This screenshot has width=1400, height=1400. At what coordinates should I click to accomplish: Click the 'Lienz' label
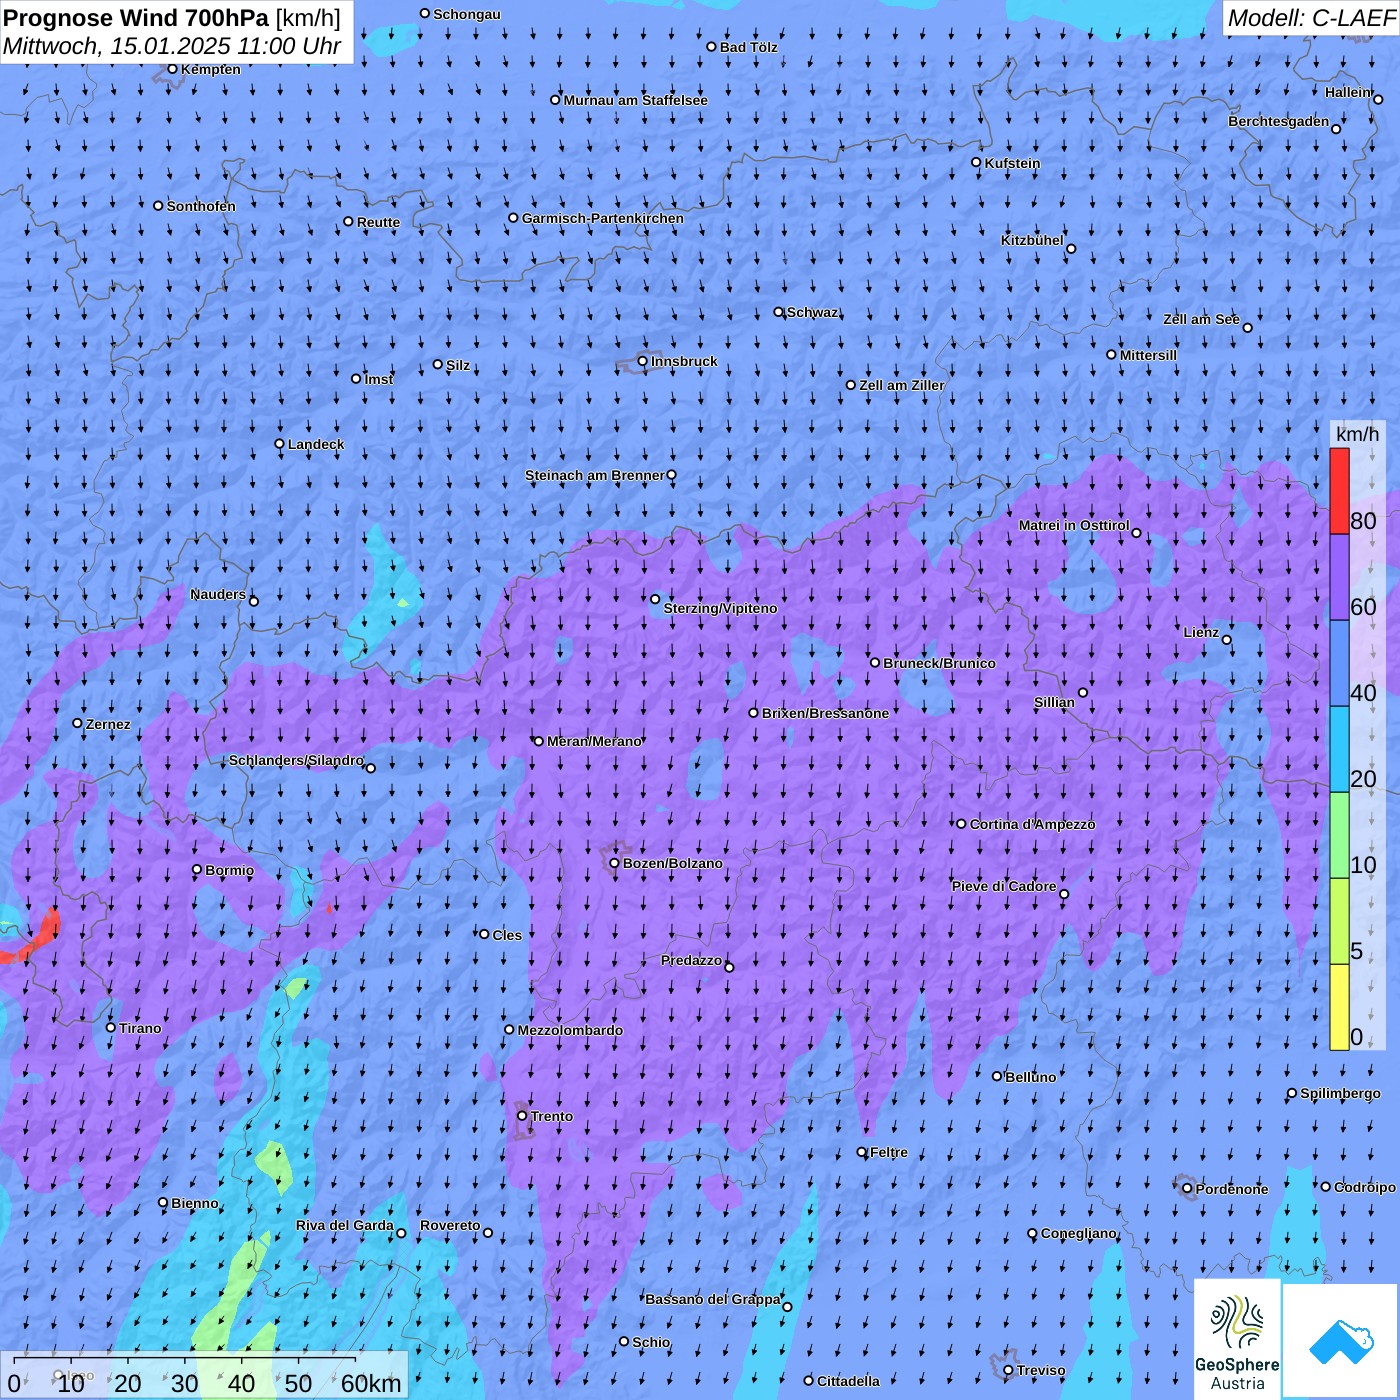[1201, 632]
